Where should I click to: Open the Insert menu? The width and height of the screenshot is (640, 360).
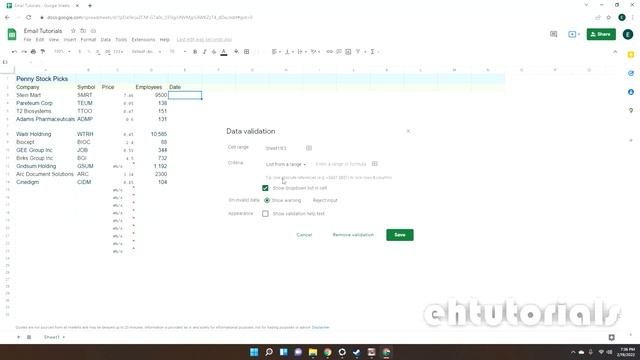tap(70, 40)
